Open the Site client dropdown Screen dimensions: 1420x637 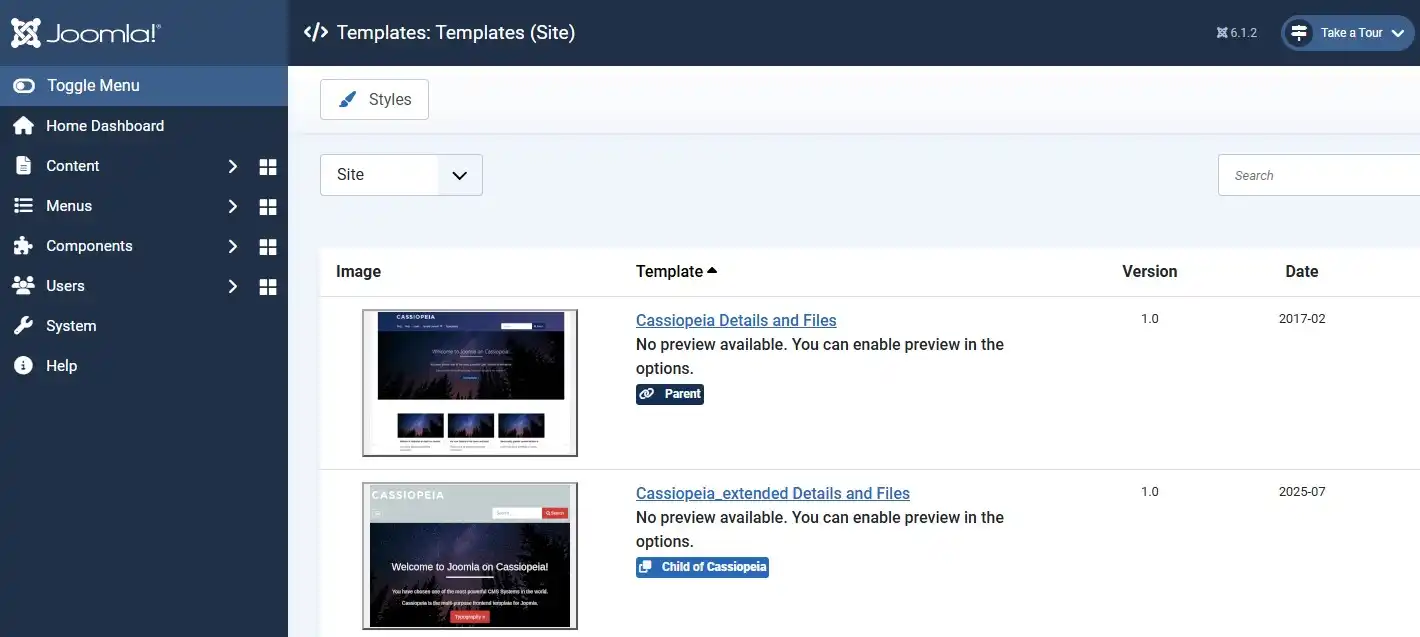401,175
